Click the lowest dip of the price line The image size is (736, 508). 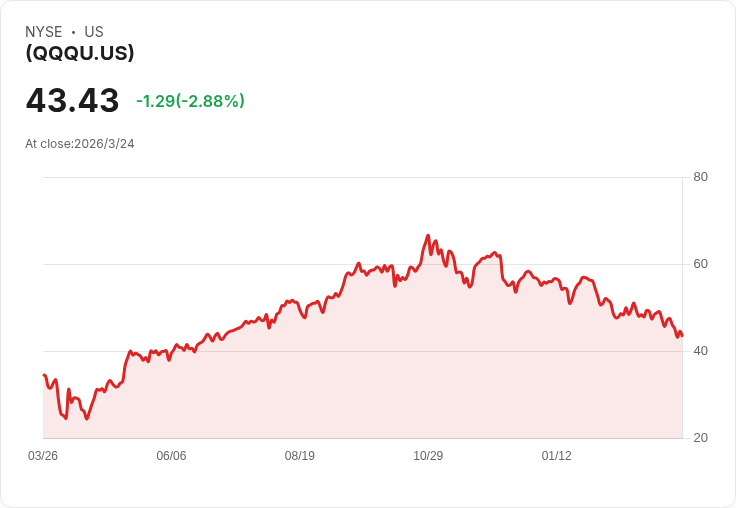pos(87,418)
